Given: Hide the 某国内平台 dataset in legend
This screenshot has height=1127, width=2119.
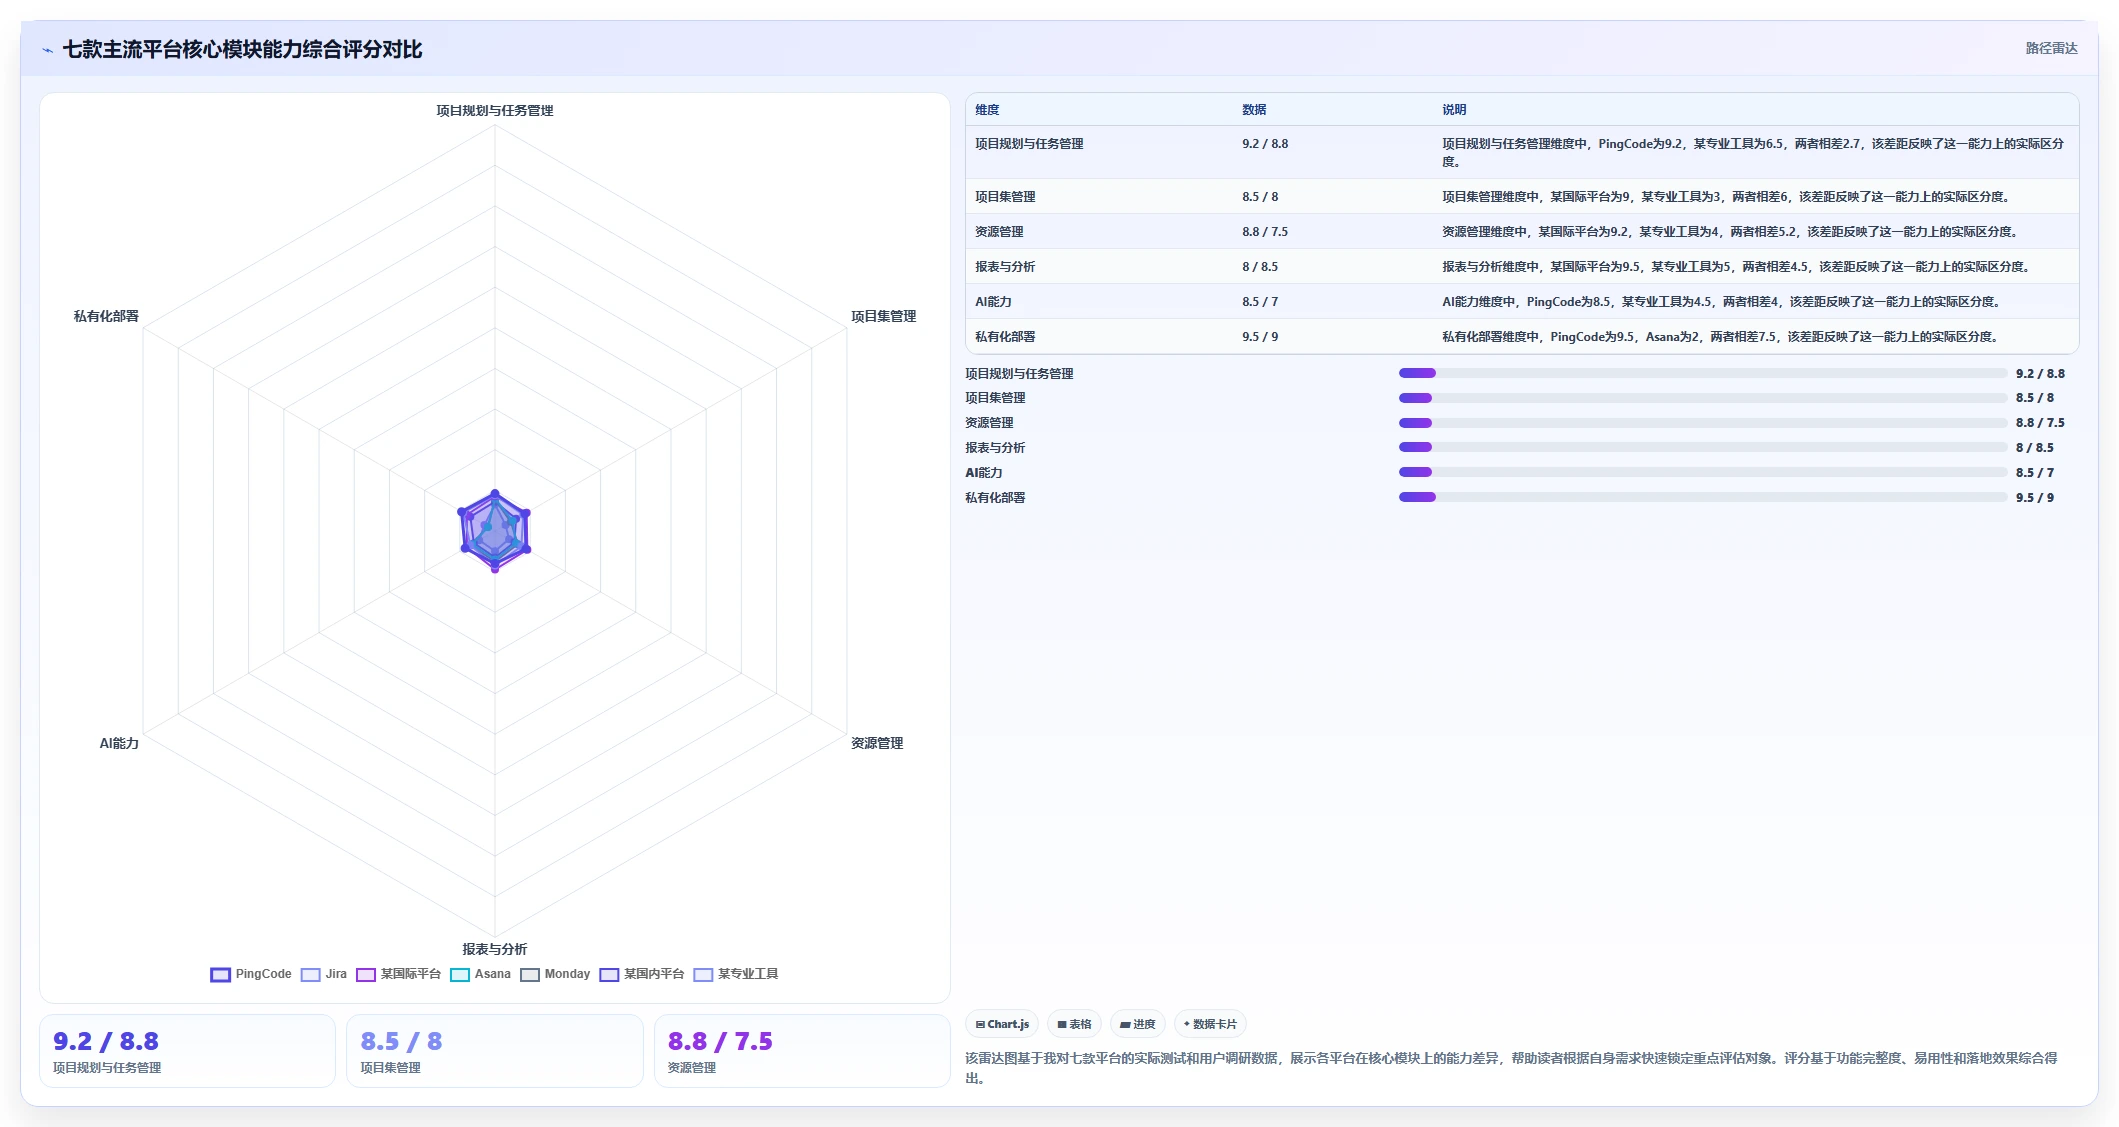Looking at the screenshot, I should pyautogui.click(x=642, y=974).
